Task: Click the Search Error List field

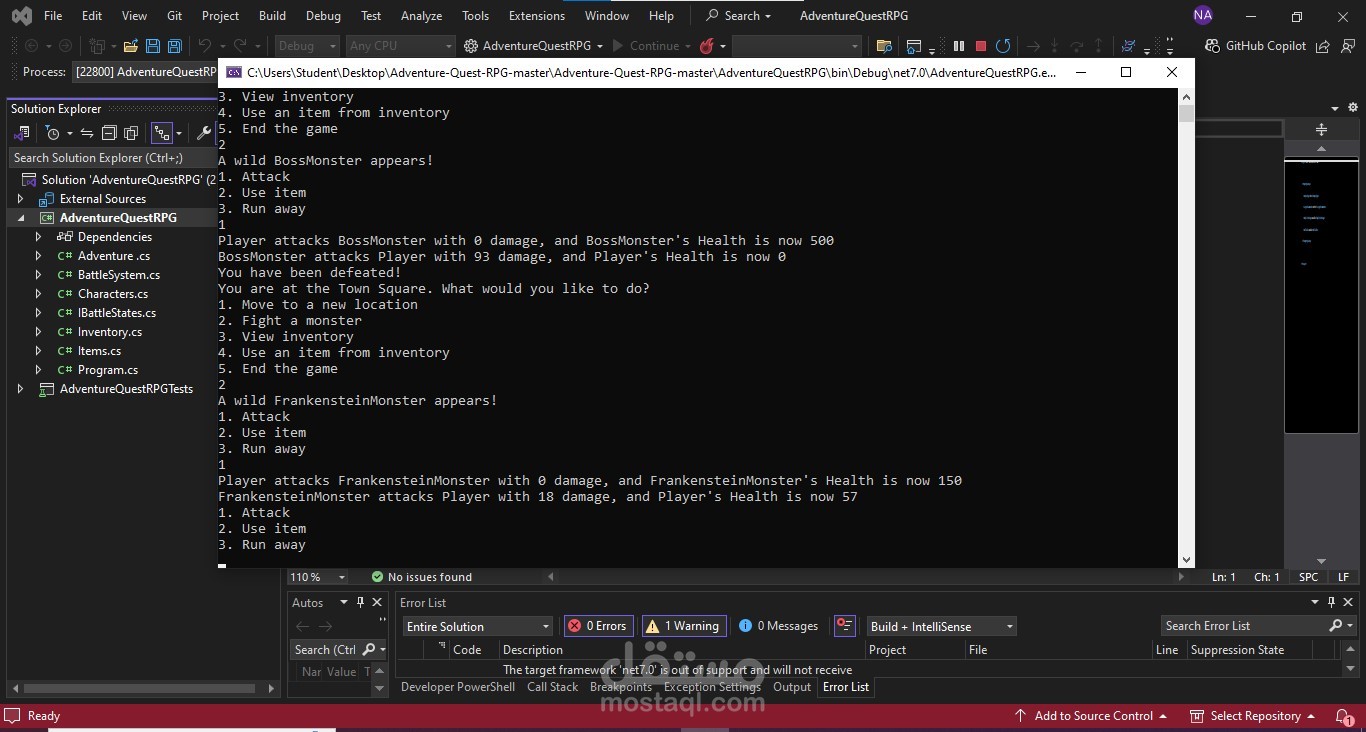Action: click(1257, 626)
